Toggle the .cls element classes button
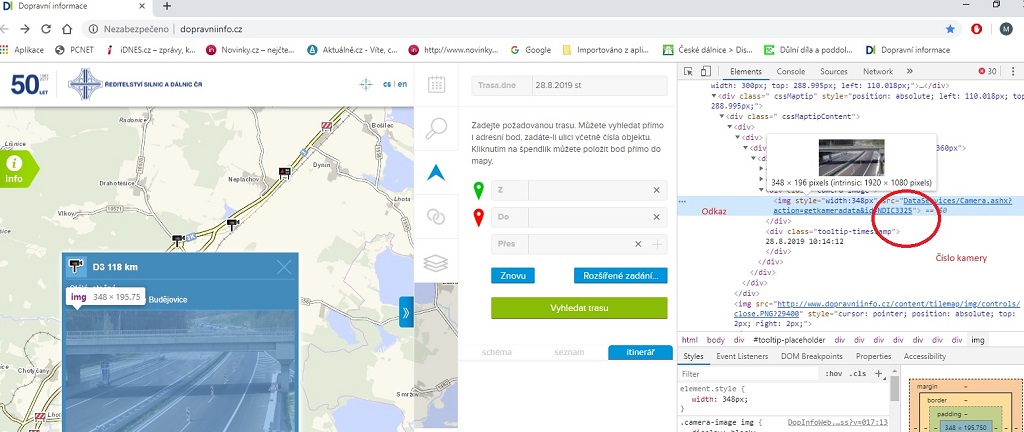This screenshot has width=1024, height=432. [x=857, y=374]
